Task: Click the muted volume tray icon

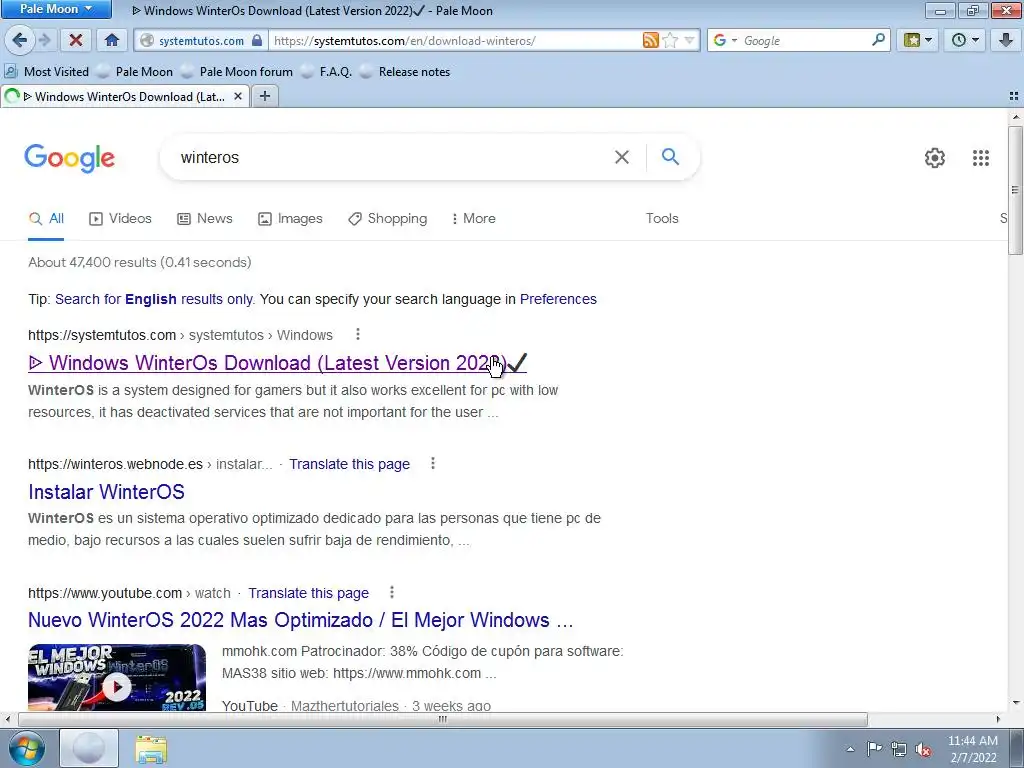Action: coord(923,749)
